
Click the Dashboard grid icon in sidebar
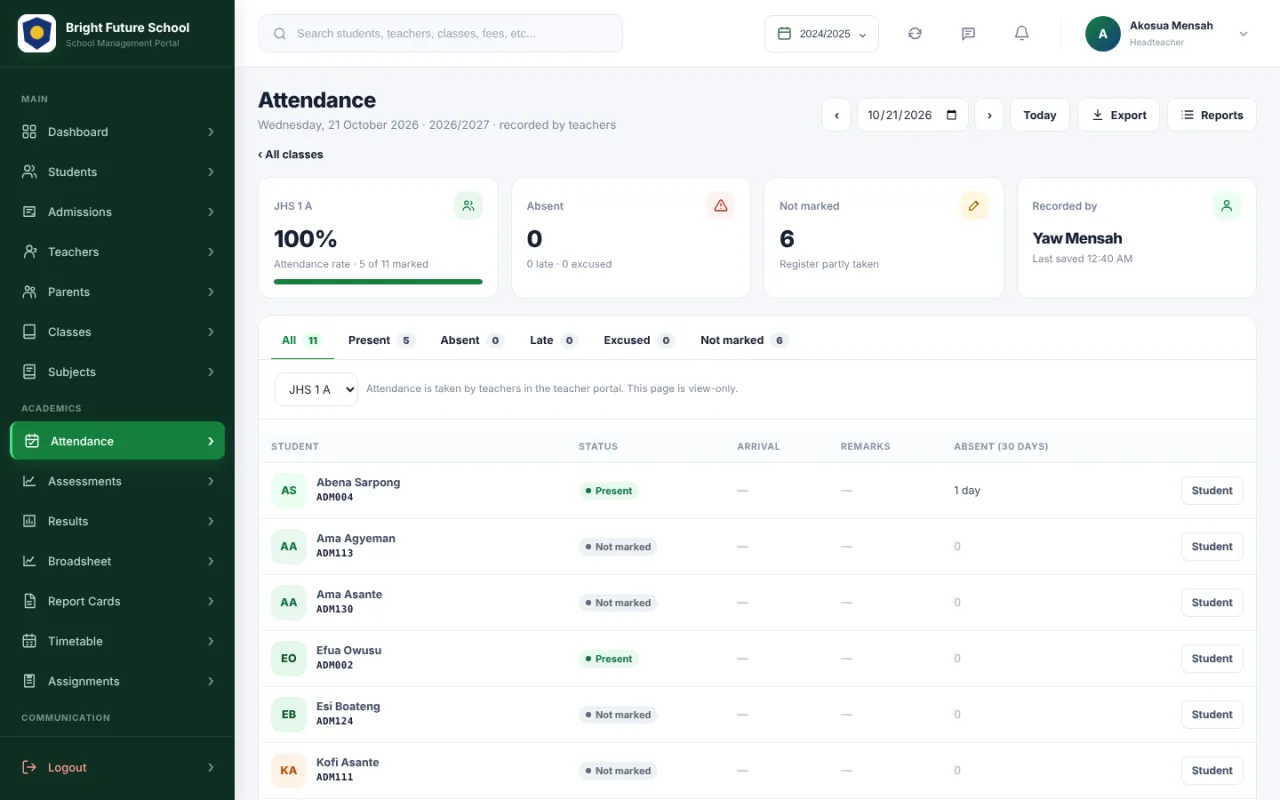coord(29,132)
